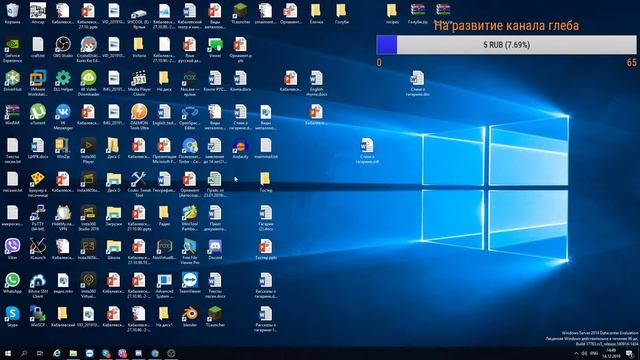Click the Голуби.zip archive file
The width and height of the screenshot is (640, 360).
click(417, 13)
